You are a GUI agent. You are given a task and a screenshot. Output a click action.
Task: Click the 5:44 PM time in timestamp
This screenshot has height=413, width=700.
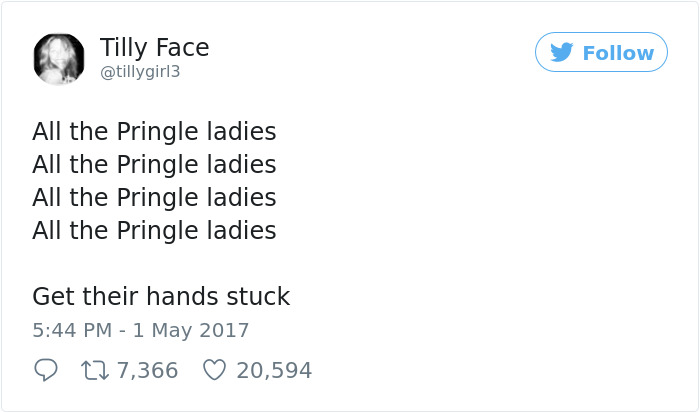point(71,330)
